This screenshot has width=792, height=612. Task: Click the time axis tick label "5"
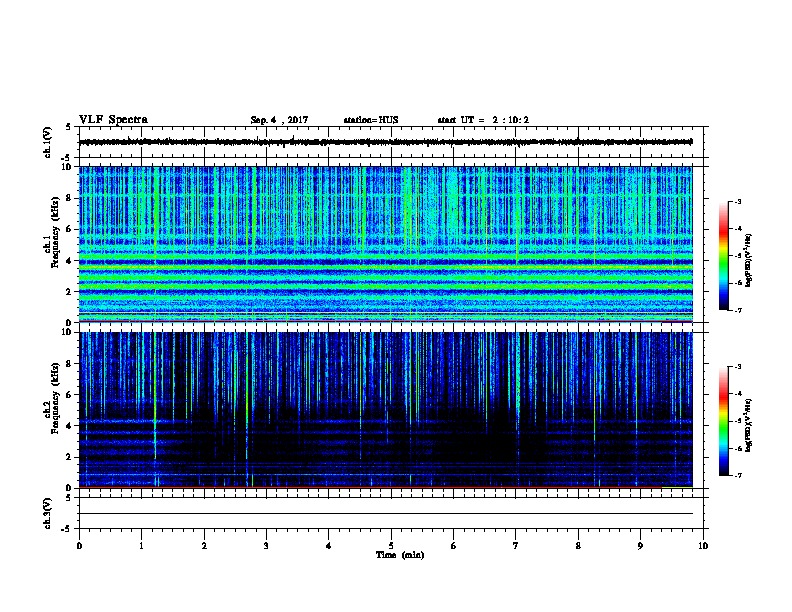point(391,545)
